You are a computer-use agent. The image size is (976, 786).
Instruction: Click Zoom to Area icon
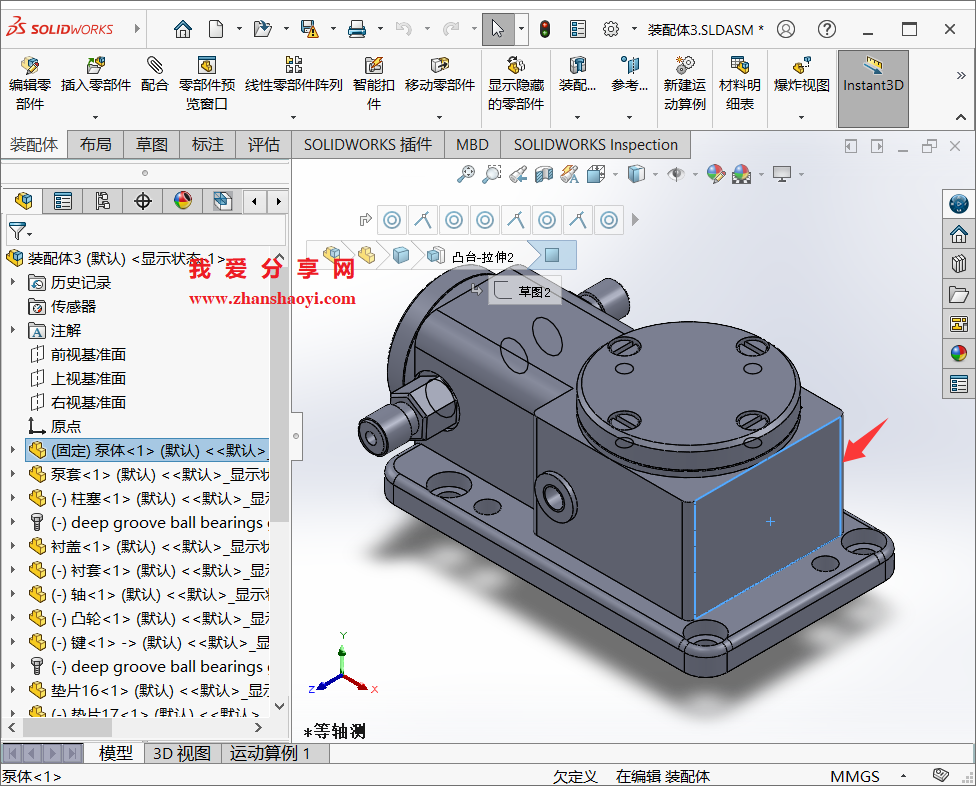pos(492,174)
